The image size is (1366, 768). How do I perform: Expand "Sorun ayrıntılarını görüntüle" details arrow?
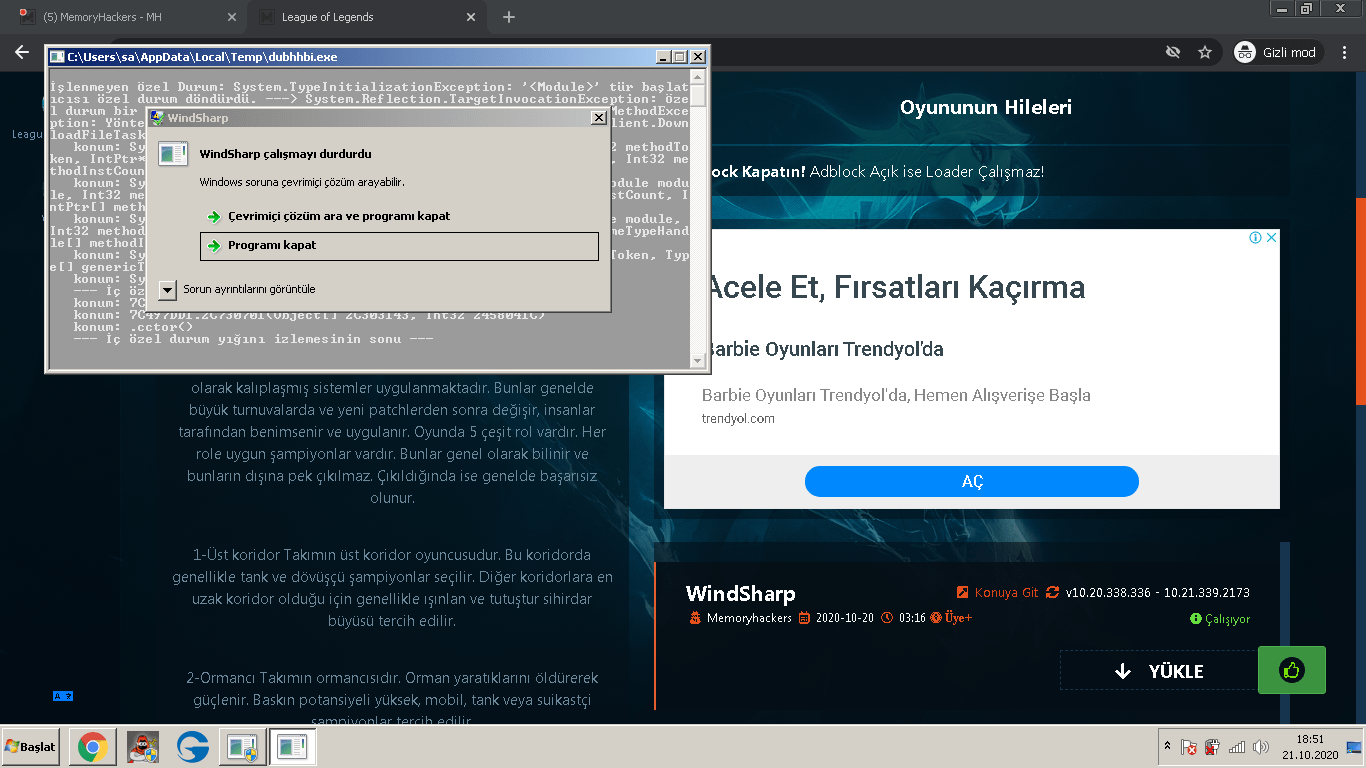(168, 290)
